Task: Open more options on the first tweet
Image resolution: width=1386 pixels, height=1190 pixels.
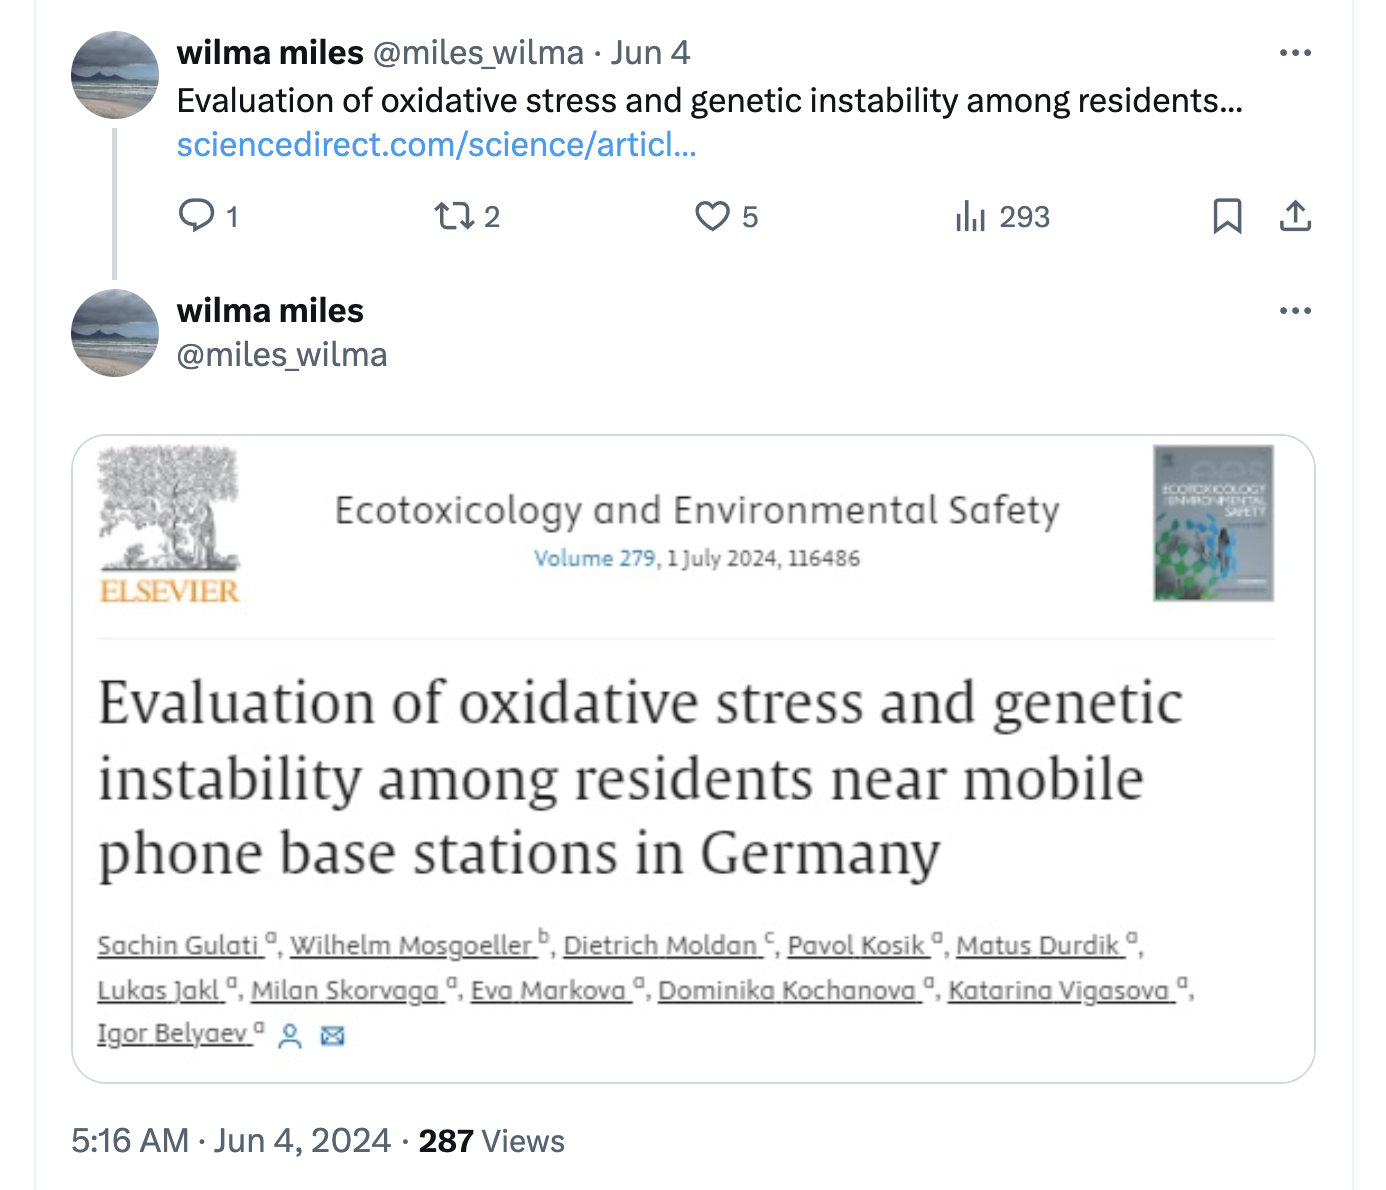Action: pos(1295,53)
